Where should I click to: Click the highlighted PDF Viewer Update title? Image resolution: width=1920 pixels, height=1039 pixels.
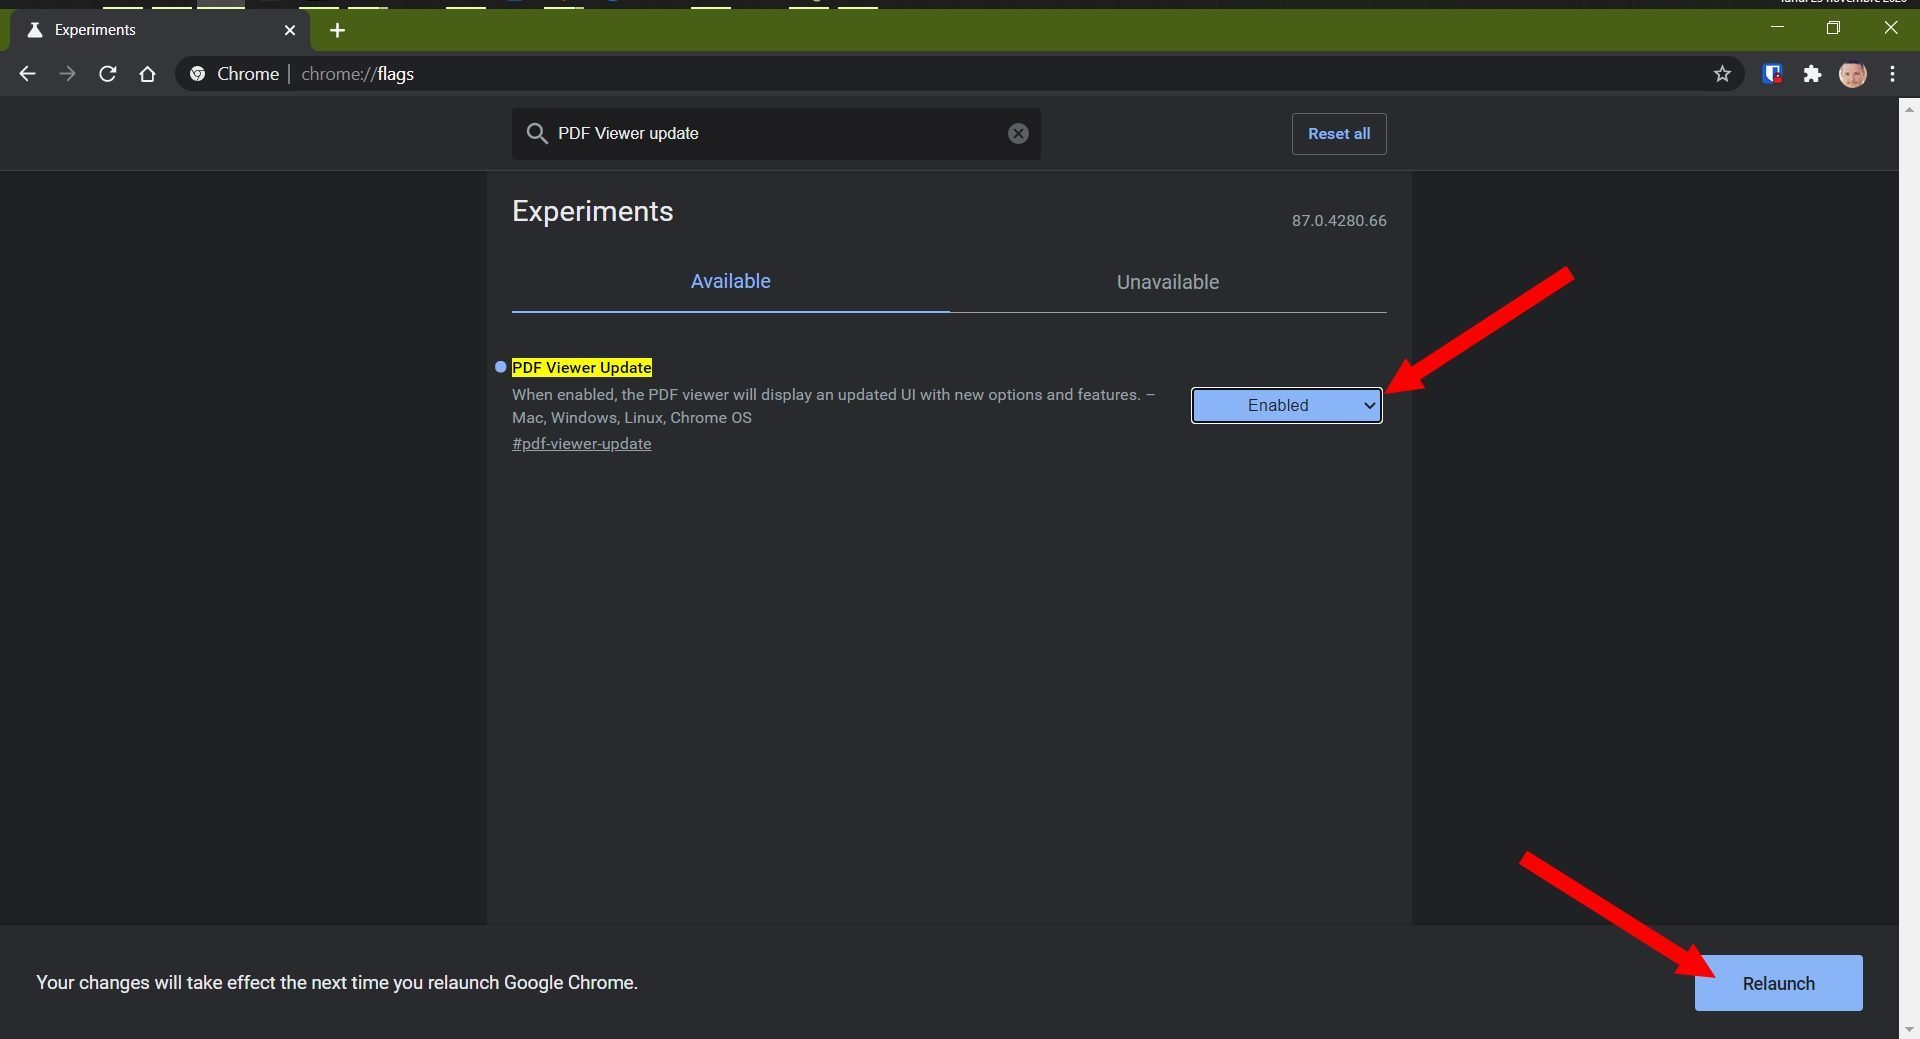[x=582, y=367]
